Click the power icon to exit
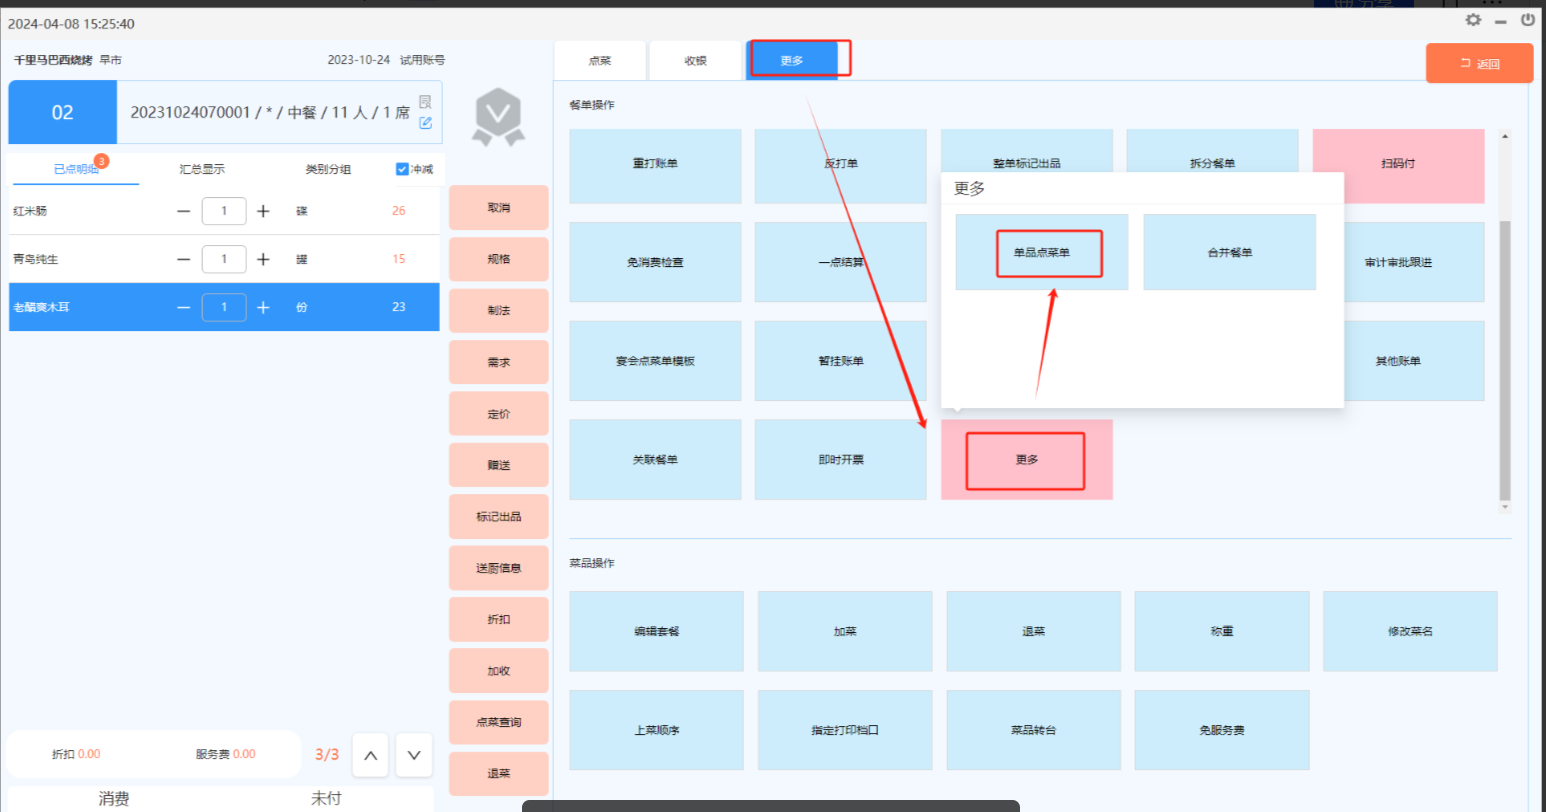Image resolution: width=1546 pixels, height=812 pixels. 1527,20
